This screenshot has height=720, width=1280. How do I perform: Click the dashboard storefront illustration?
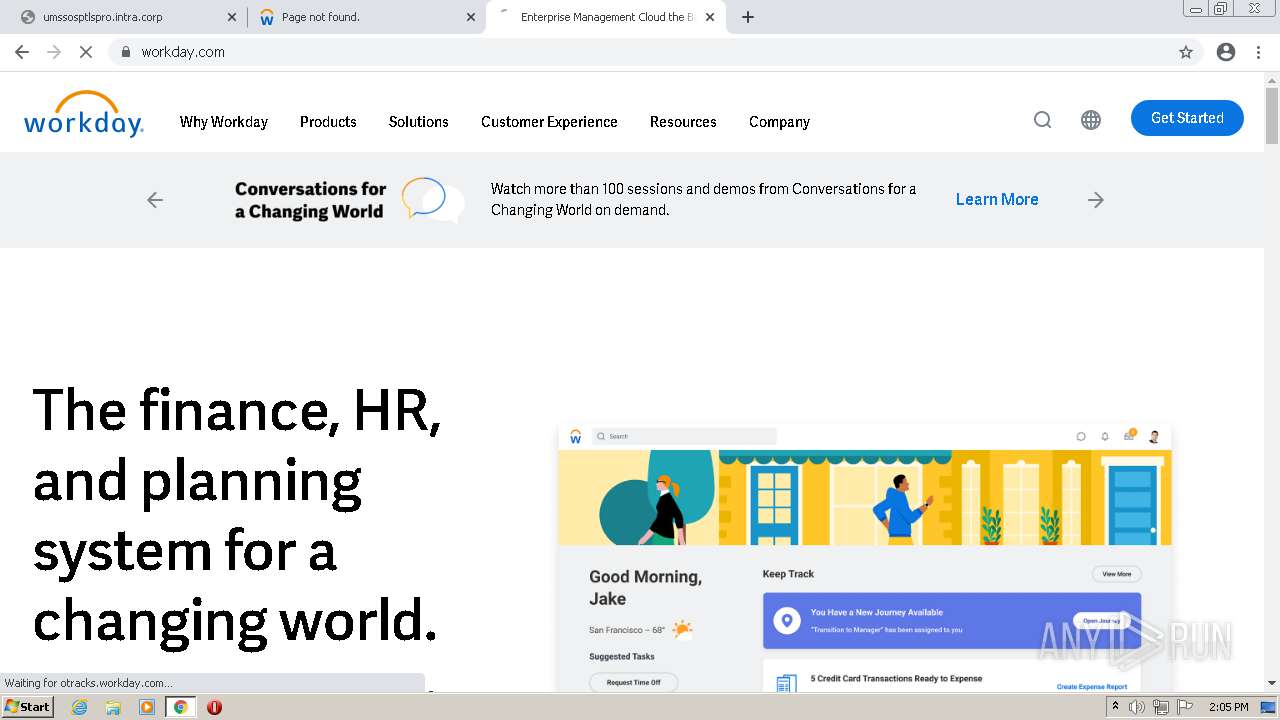[865, 497]
